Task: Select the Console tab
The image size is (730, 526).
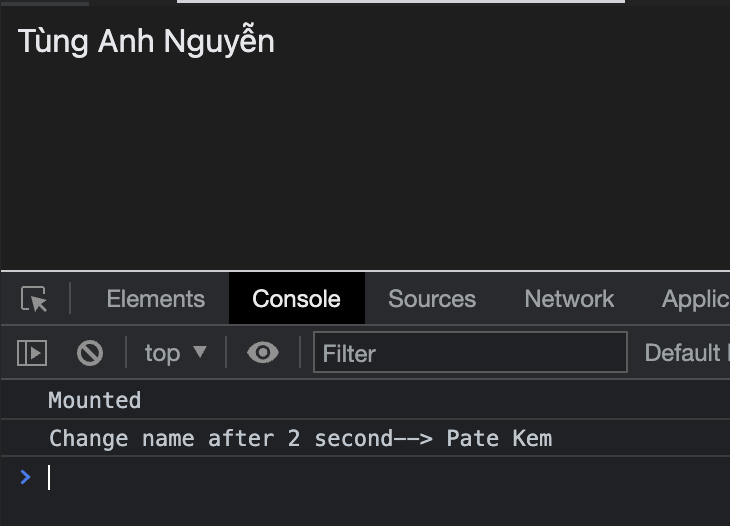Action: (x=296, y=299)
